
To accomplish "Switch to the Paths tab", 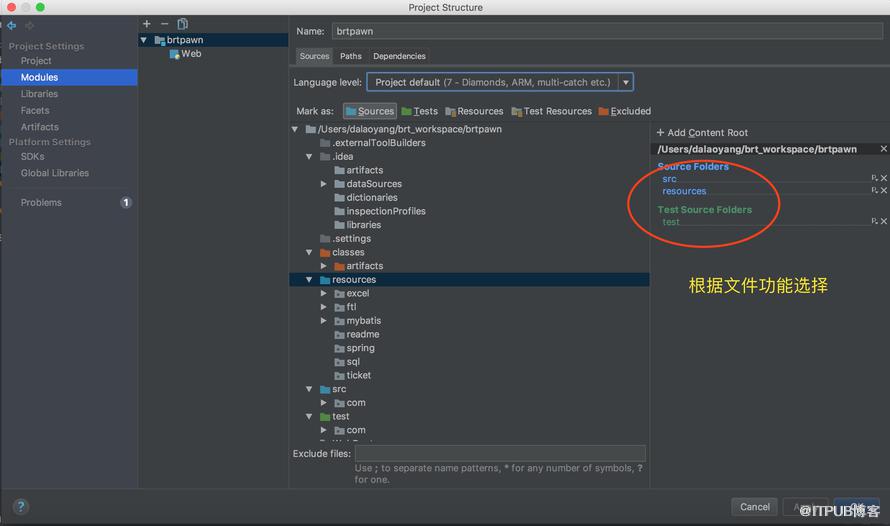I will point(351,56).
